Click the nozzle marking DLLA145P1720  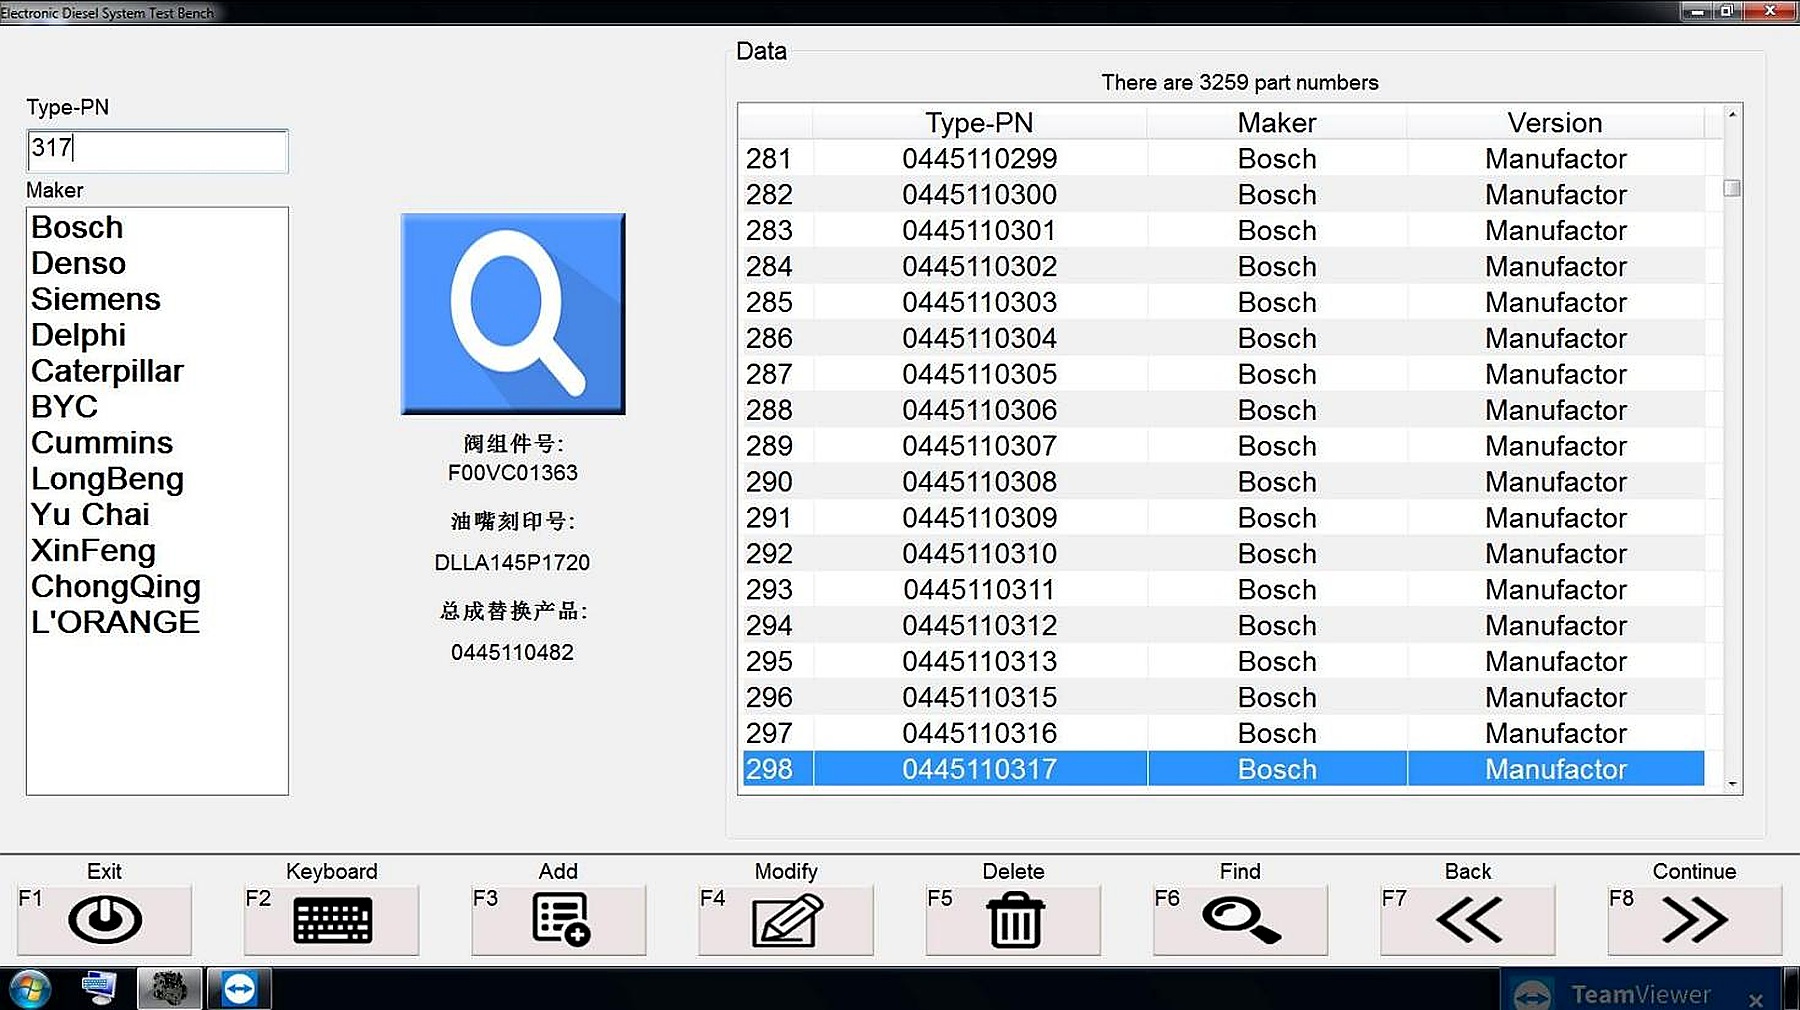[x=512, y=563]
